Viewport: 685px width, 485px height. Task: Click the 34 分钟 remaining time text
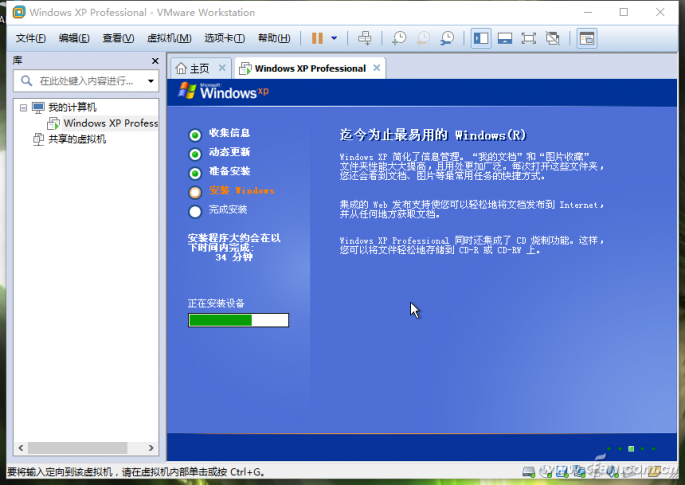(234, 257)
